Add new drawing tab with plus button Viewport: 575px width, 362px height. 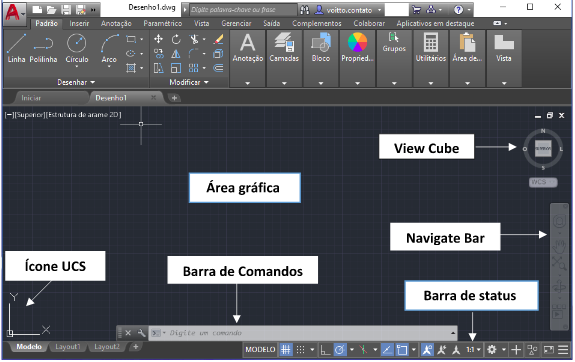(x=175, y=98)
